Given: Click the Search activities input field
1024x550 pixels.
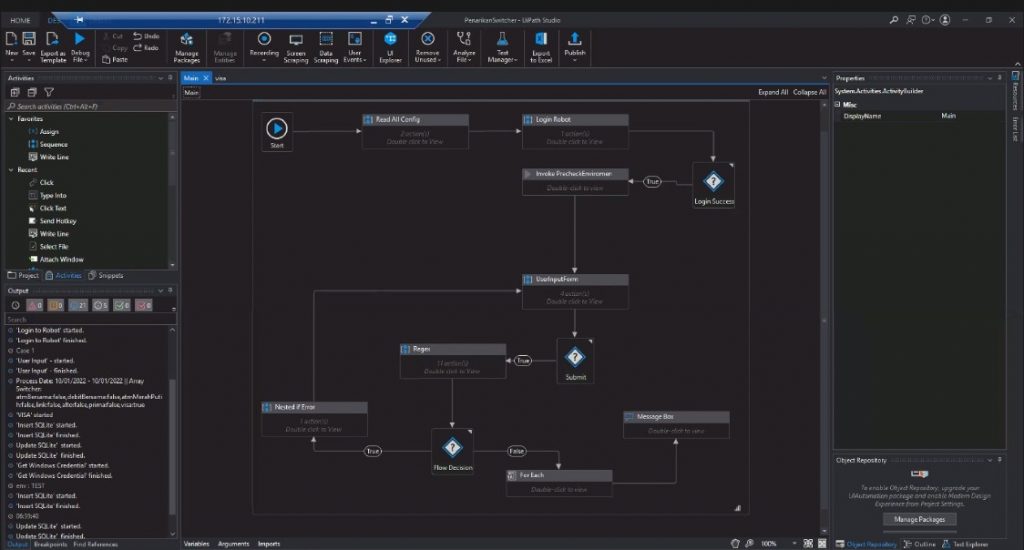Looking at the screenshot, I should click(x=90, y=106).
